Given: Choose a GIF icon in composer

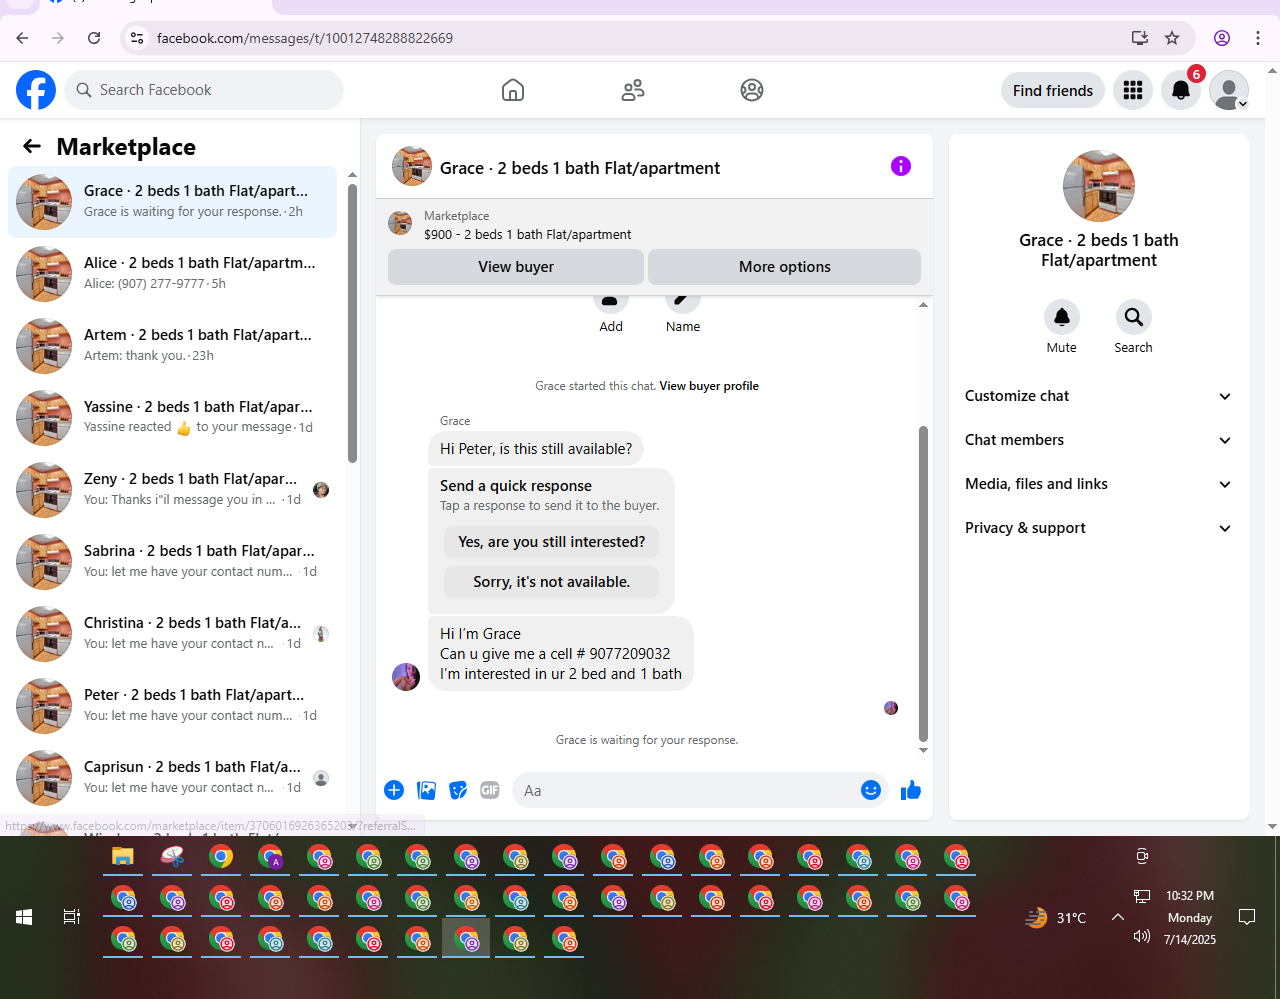Looking at the screenshot, I should (x=490, y=790).
